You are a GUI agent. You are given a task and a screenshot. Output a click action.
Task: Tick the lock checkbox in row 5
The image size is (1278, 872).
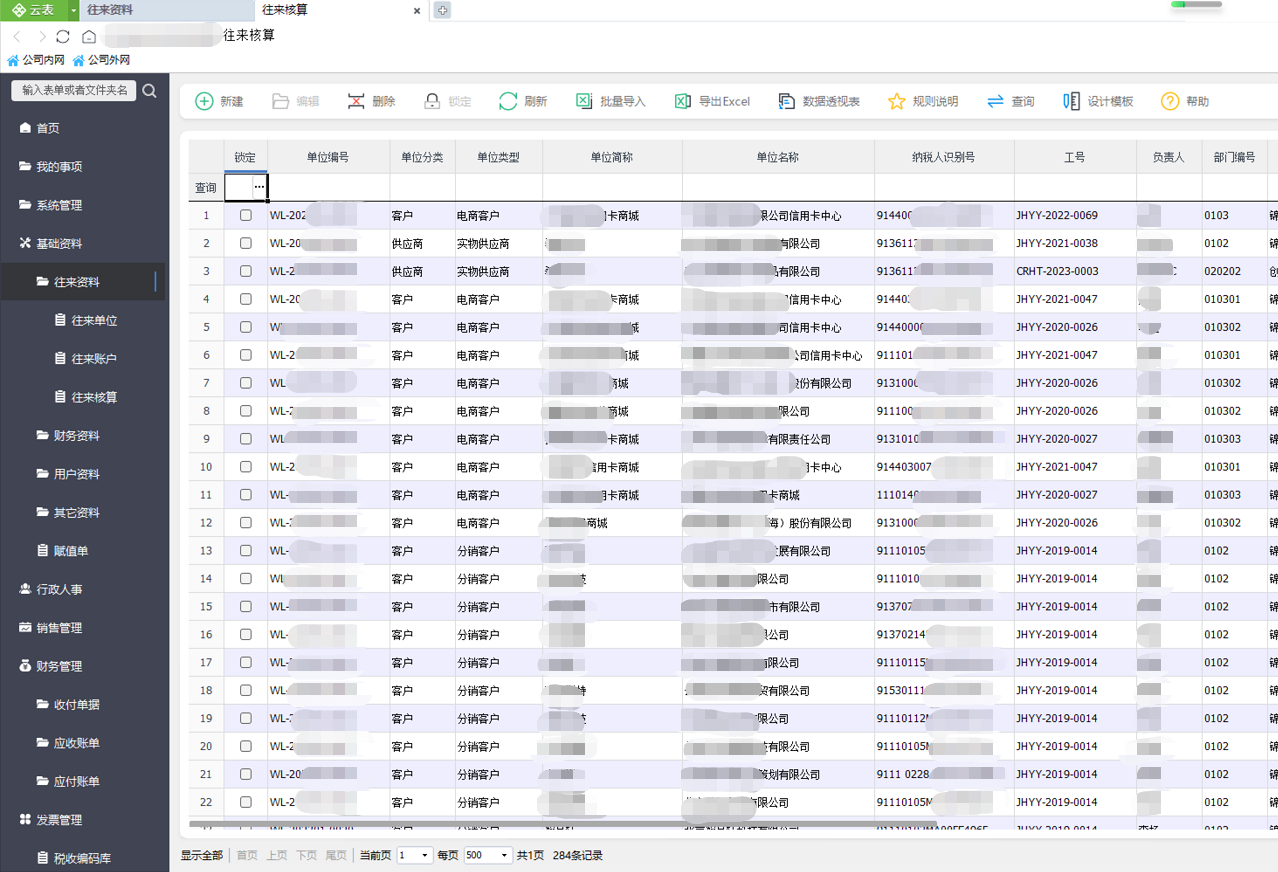tap(246, 327)
